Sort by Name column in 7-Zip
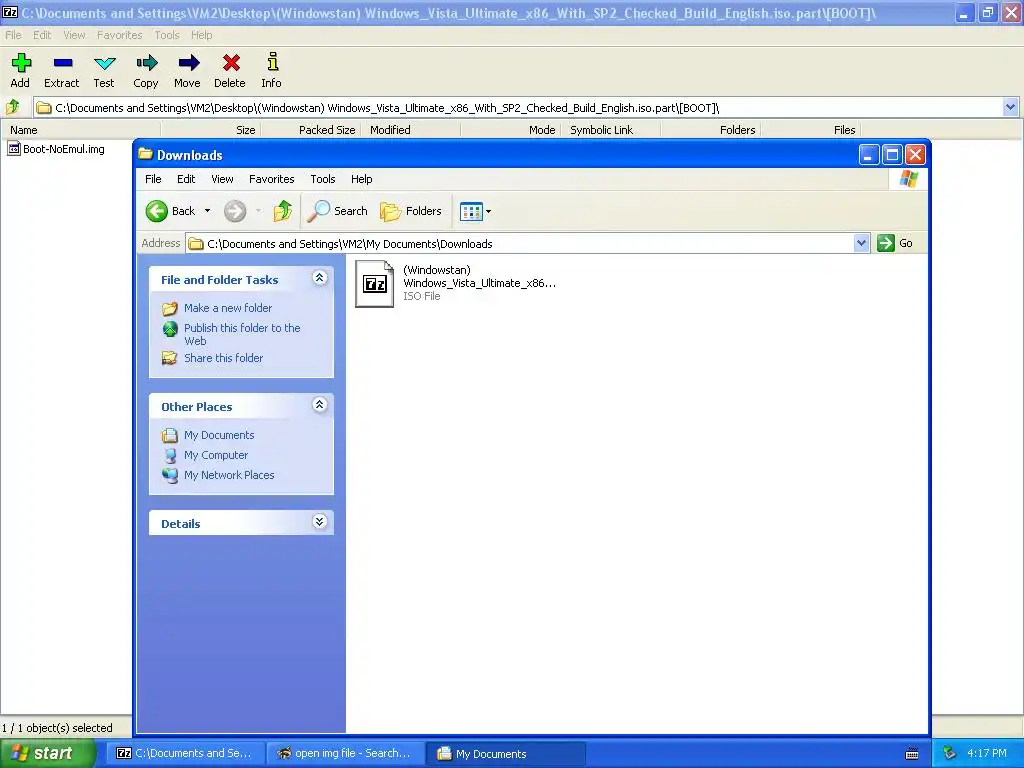 80,130
